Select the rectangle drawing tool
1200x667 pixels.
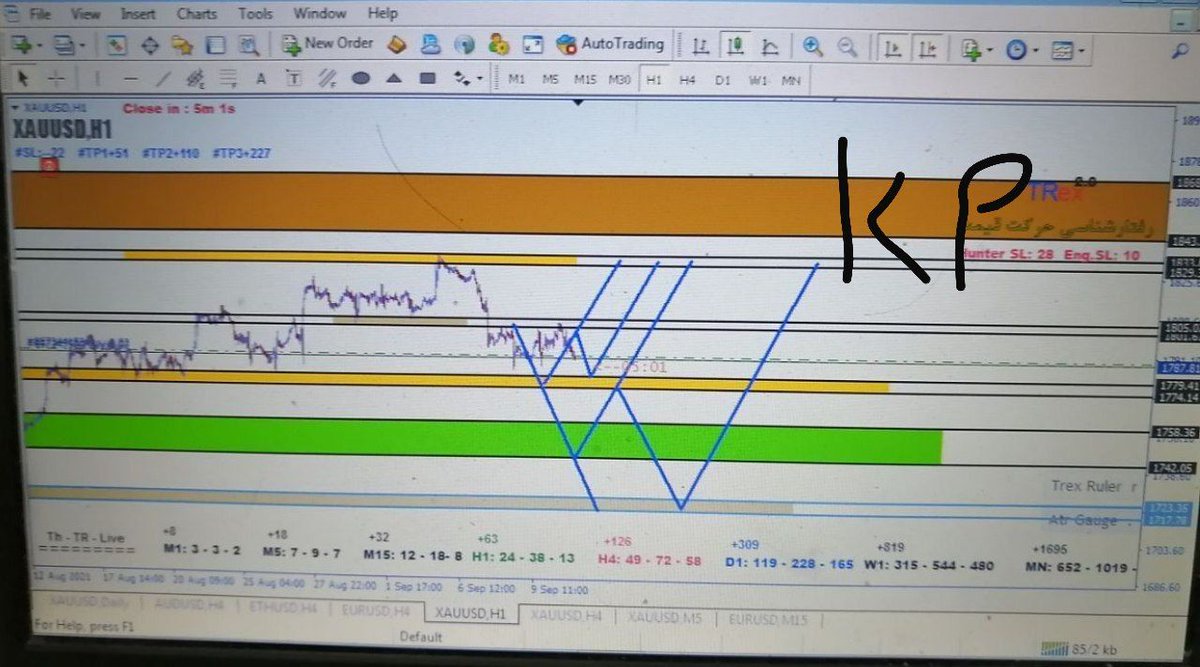[x=428, y=78]
